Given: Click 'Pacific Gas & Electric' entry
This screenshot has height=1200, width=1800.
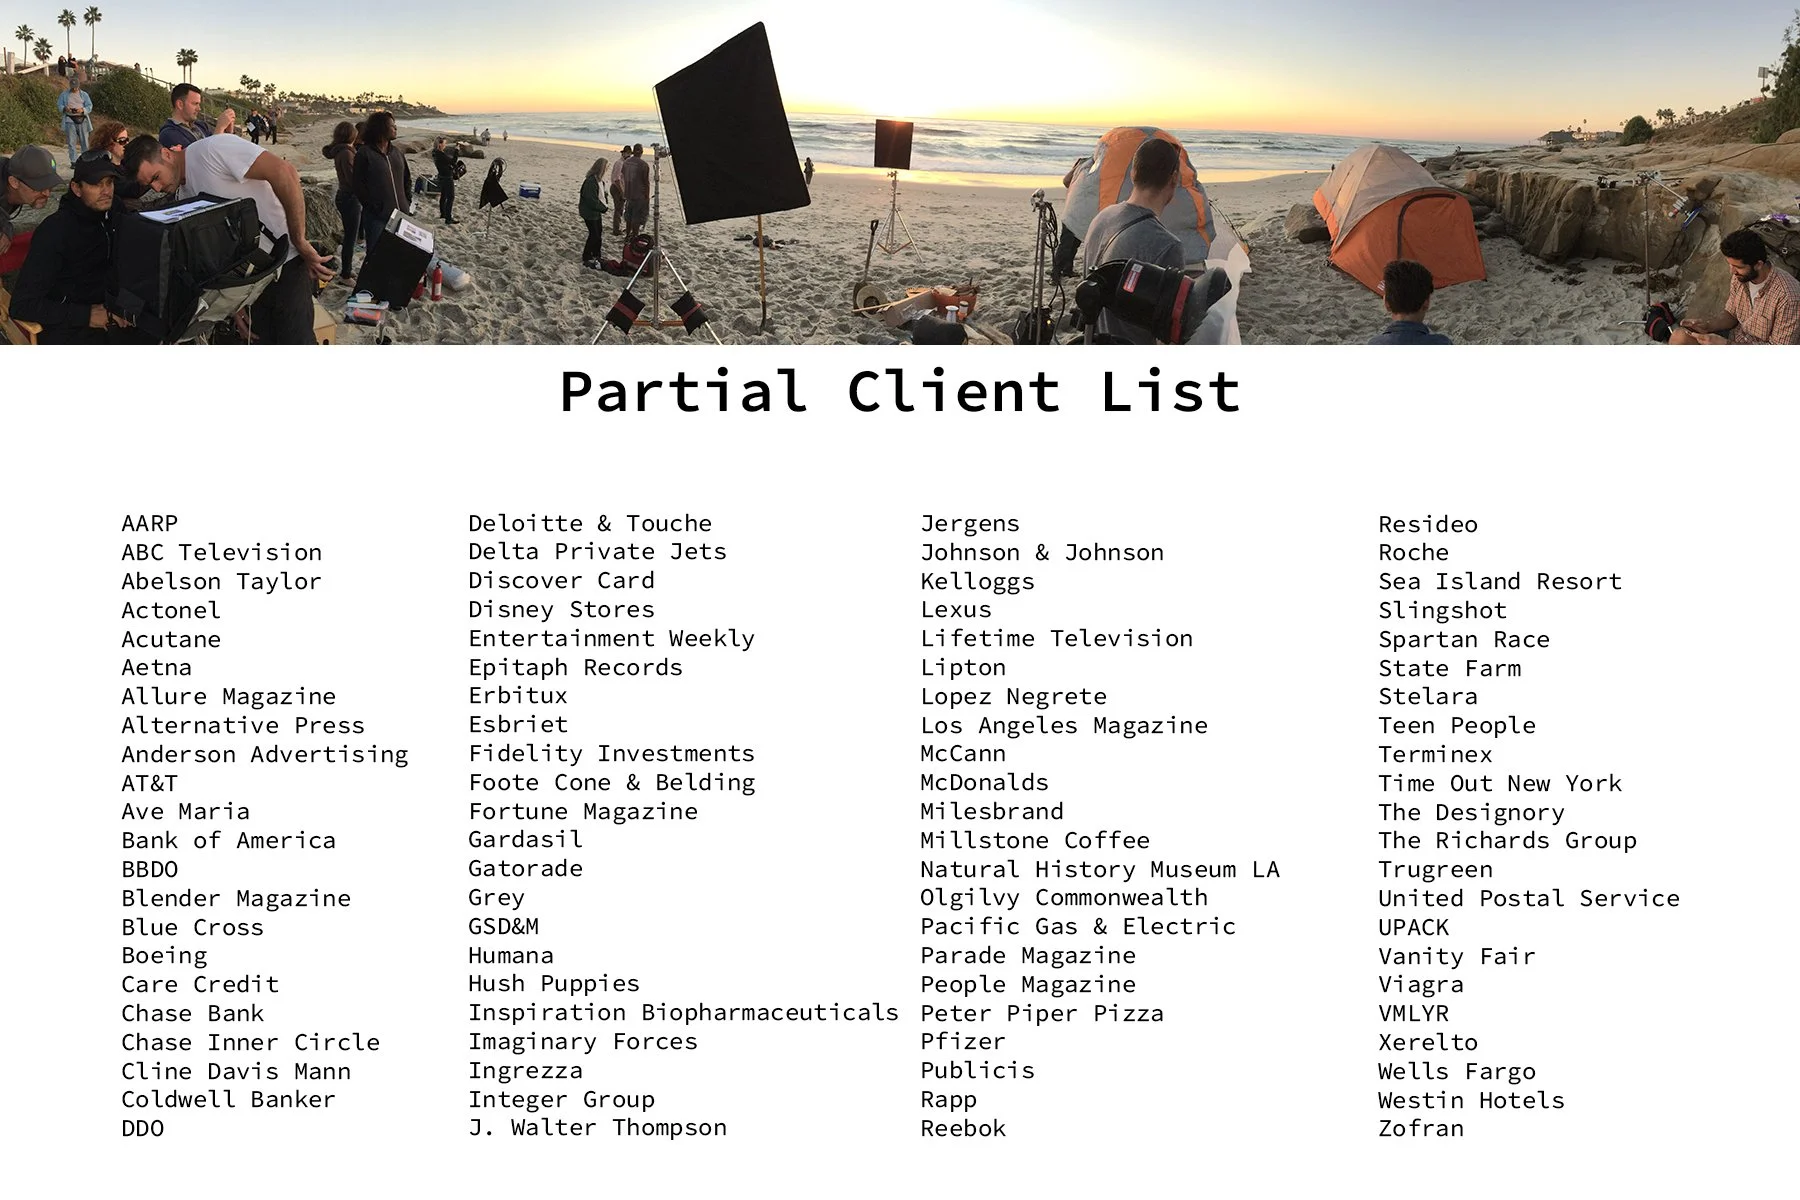Looking at the screenshot, I should (1078, 926).
